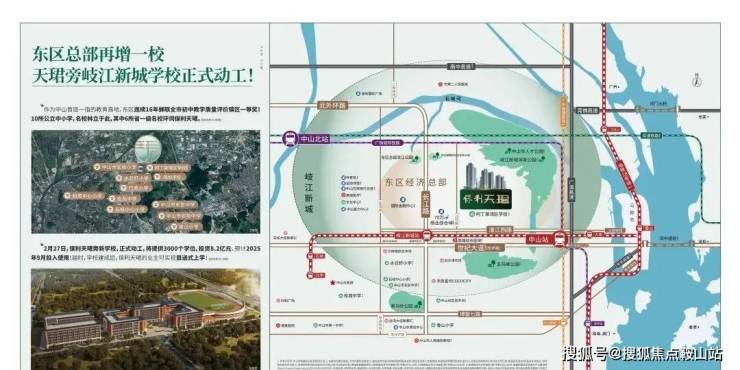Click the tree icon in 金马峰公园
Viewport: 740px width, 370px height.
(x=493, y=262)
